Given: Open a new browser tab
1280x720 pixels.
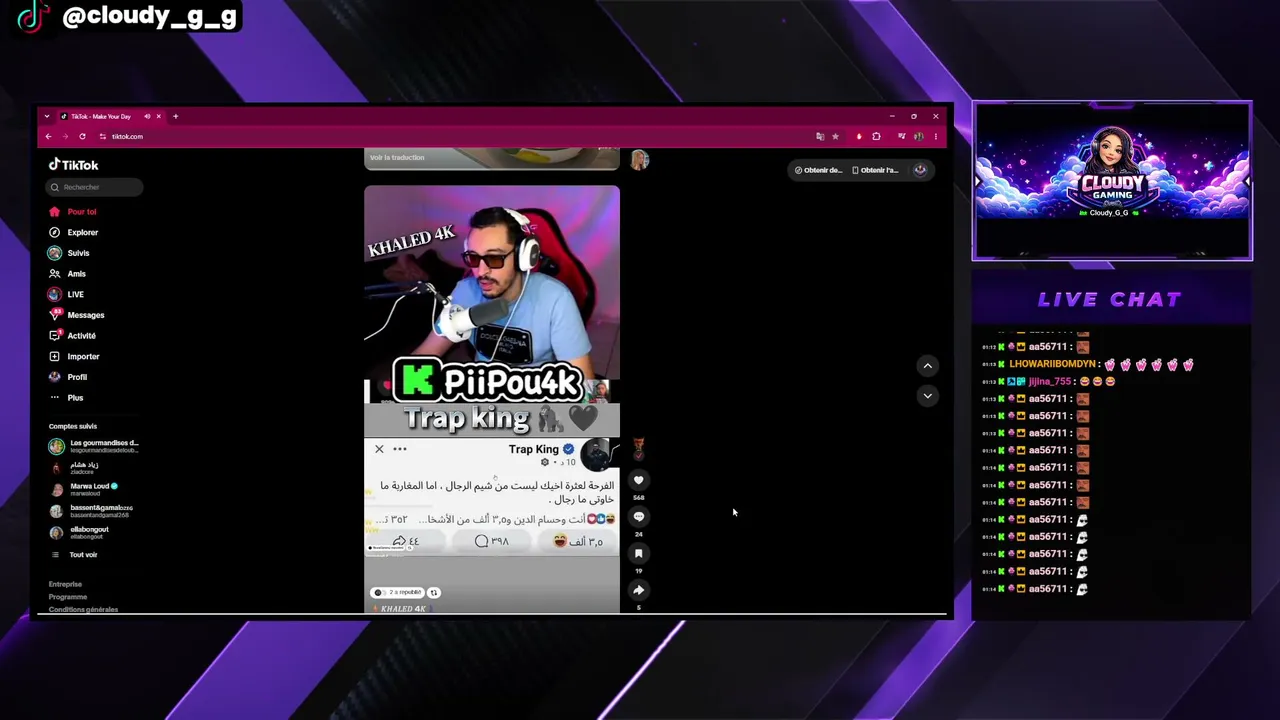Looking at the screenshot, I should pyautogui.click(x=175, y=117).
